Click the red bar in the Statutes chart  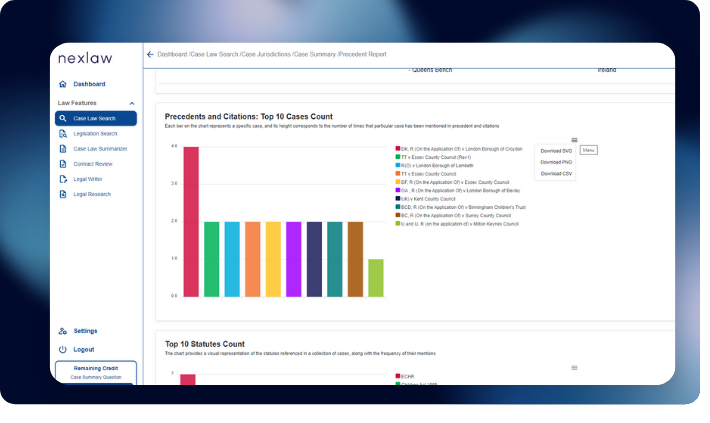tap(188, 380)
